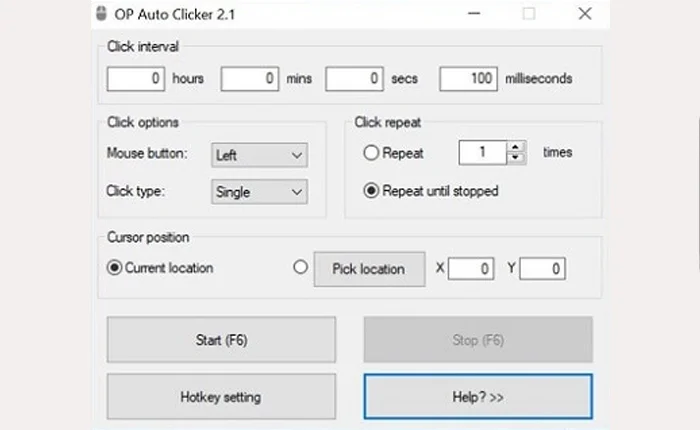This screenshot has height=430, width=700.
Task: Increase repeat times with up arrow
Action: point(516,147)
